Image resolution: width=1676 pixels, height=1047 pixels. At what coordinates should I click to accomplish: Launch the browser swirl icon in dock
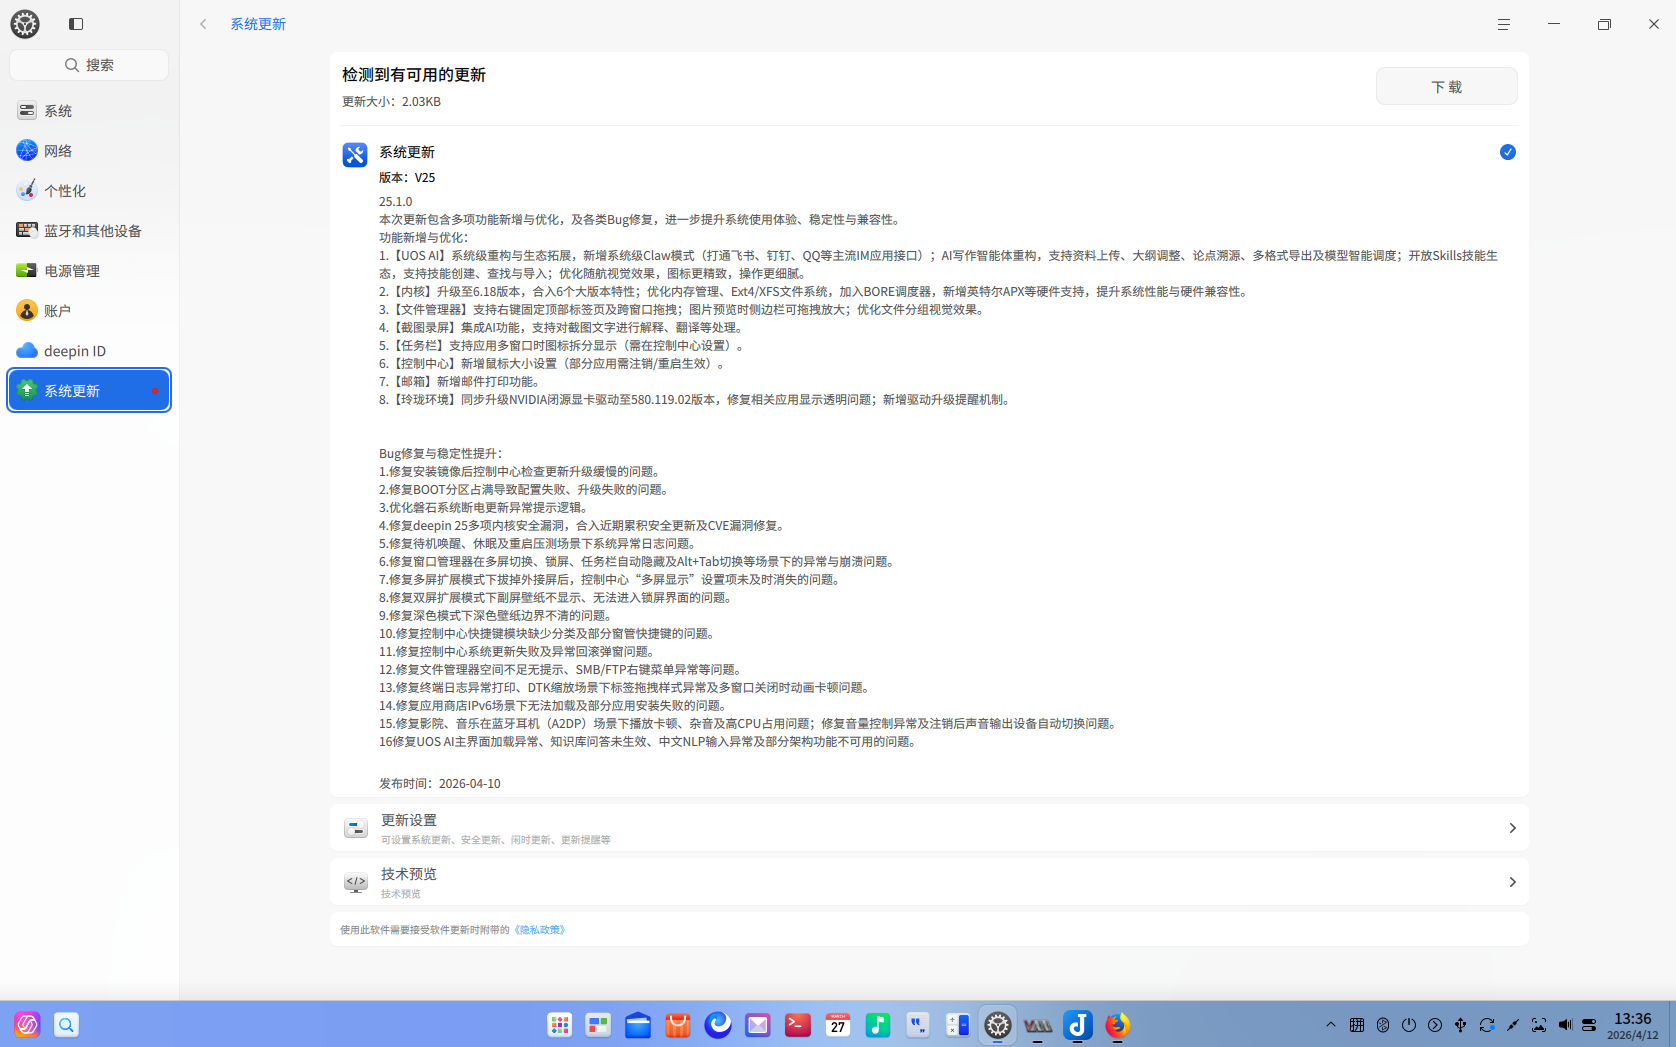pos(718,1025)
